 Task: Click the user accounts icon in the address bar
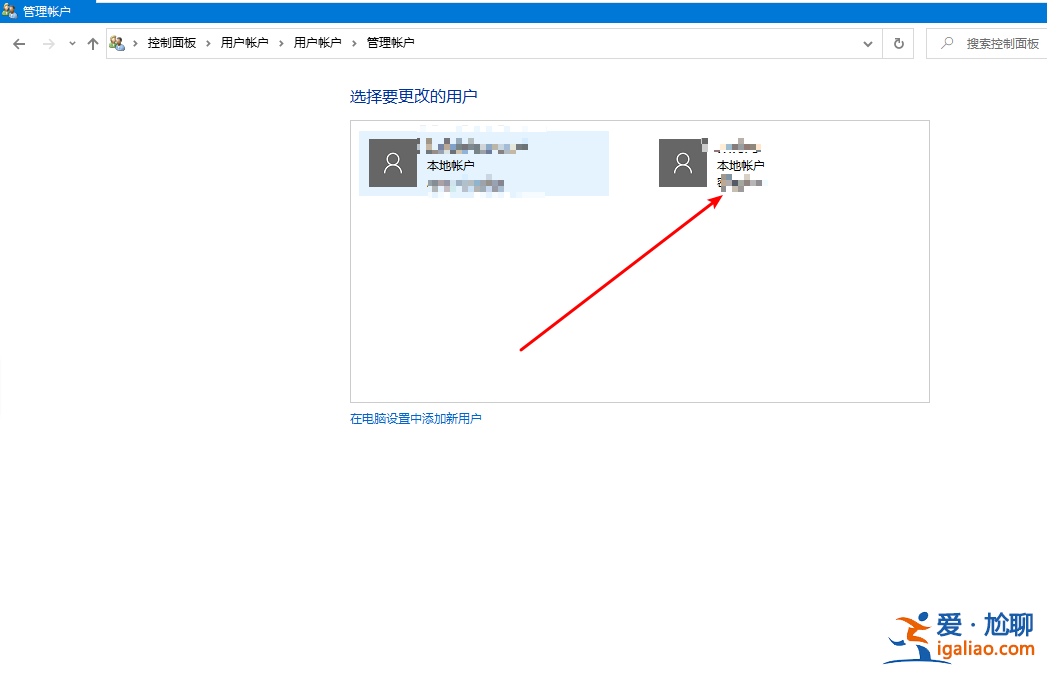[x=117, y=43]
